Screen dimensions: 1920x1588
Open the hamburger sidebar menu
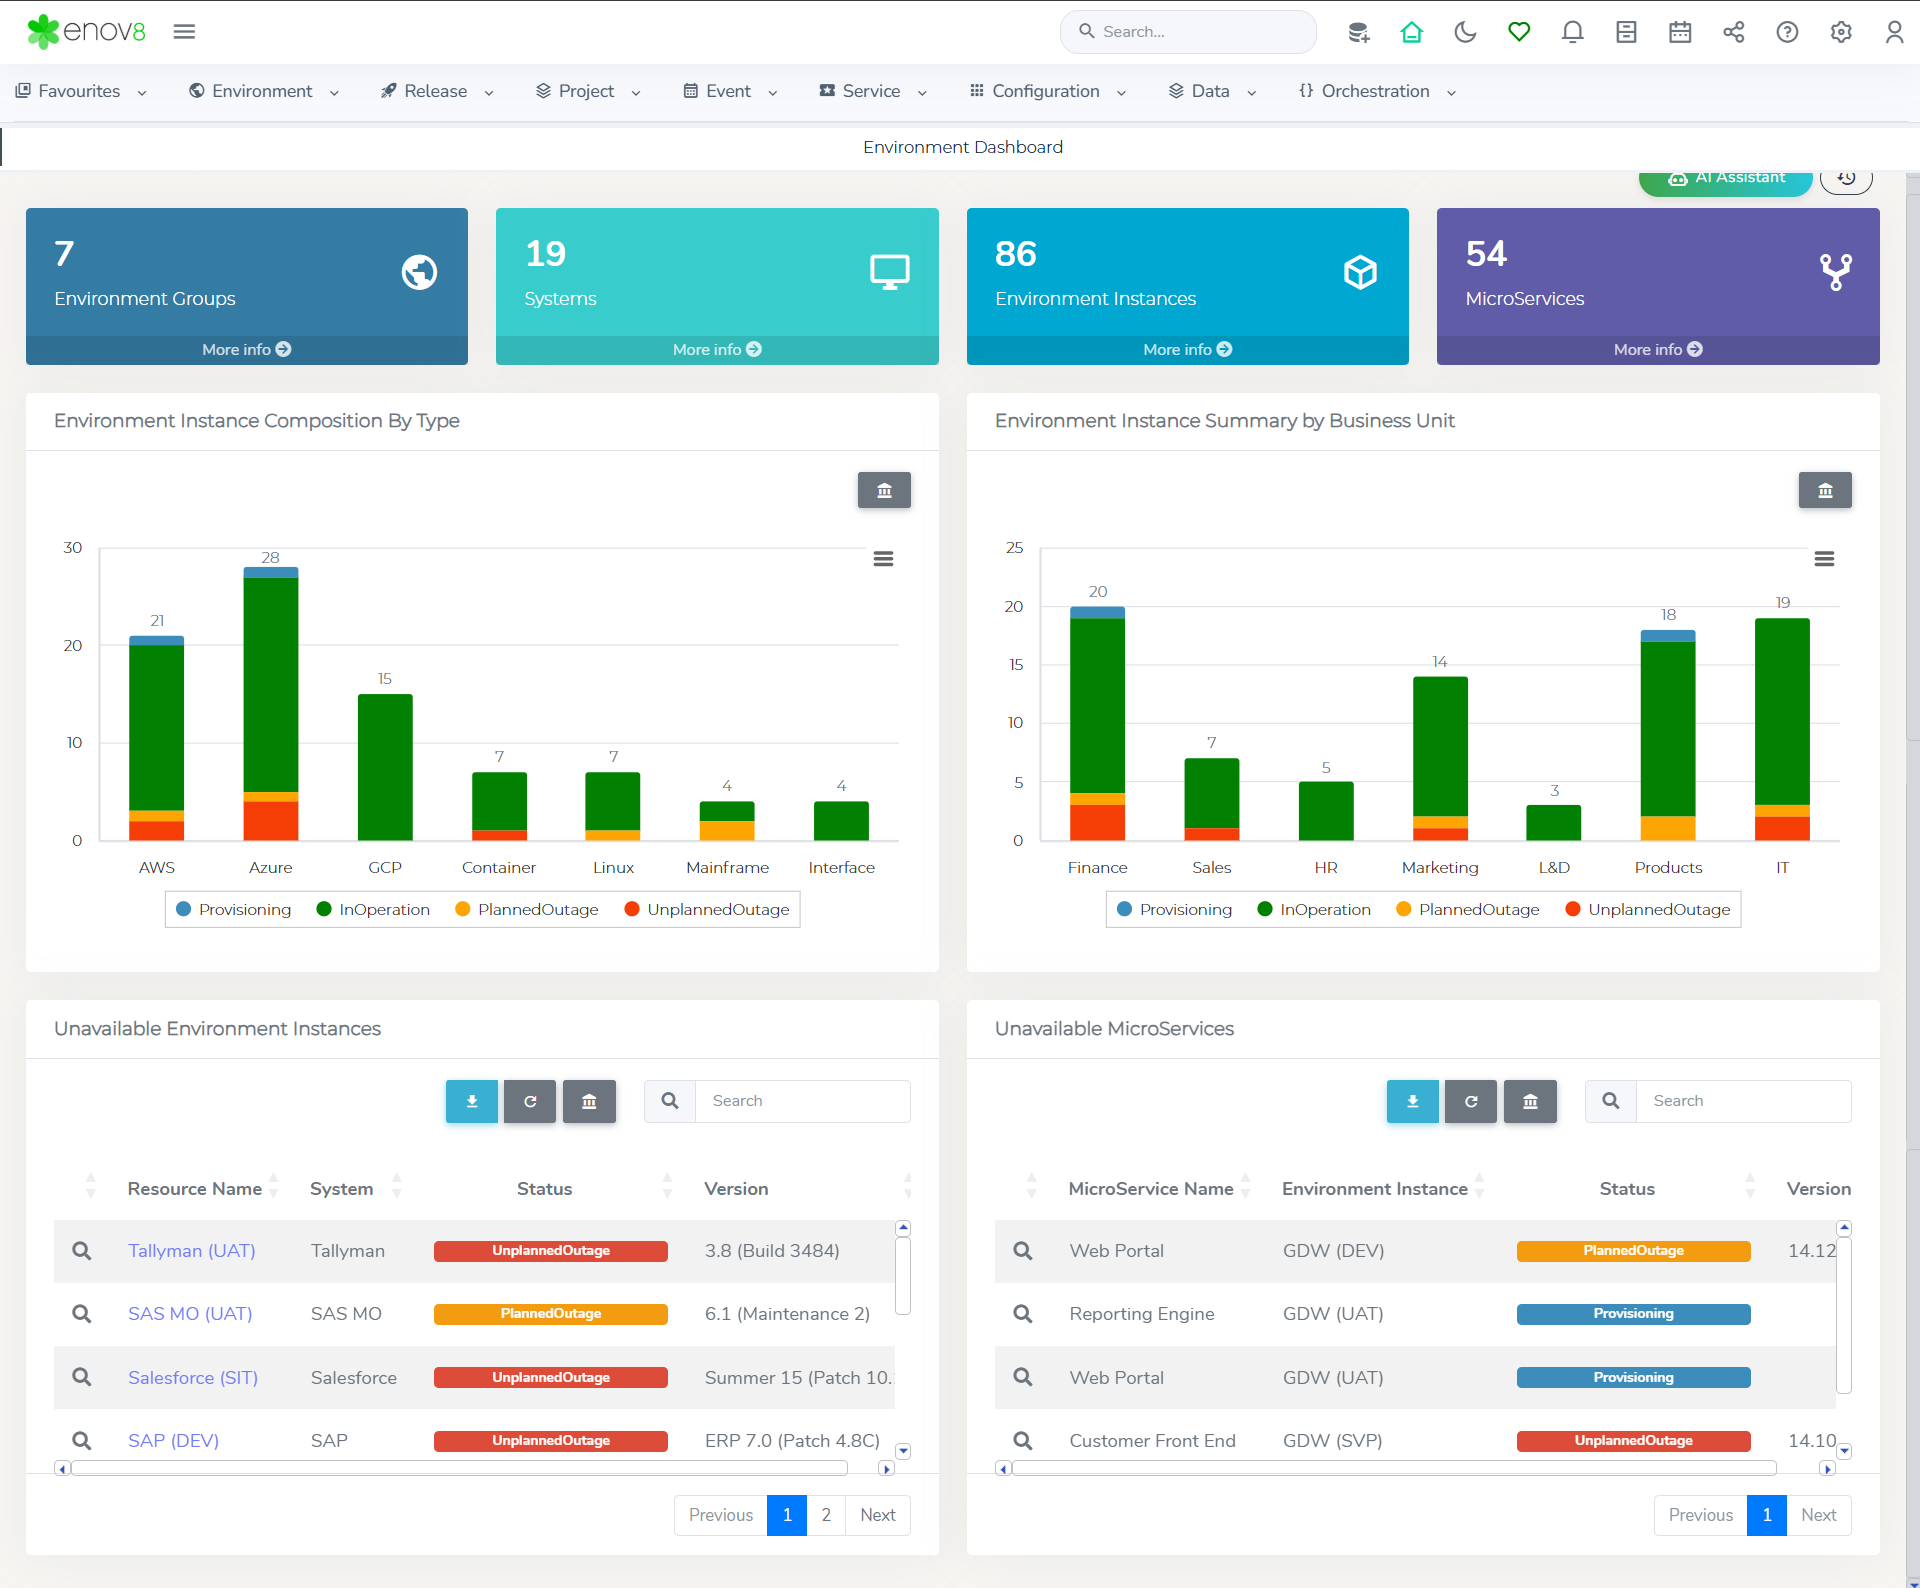tap(184, 32)
